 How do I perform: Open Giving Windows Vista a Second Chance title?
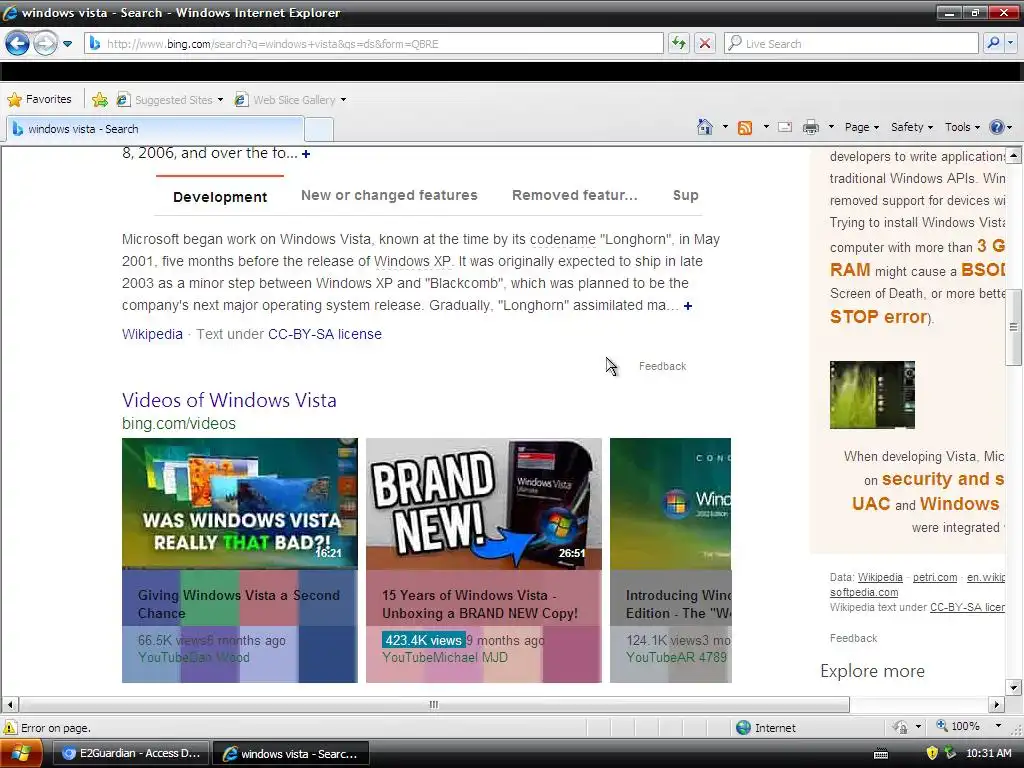pos(239,604)
